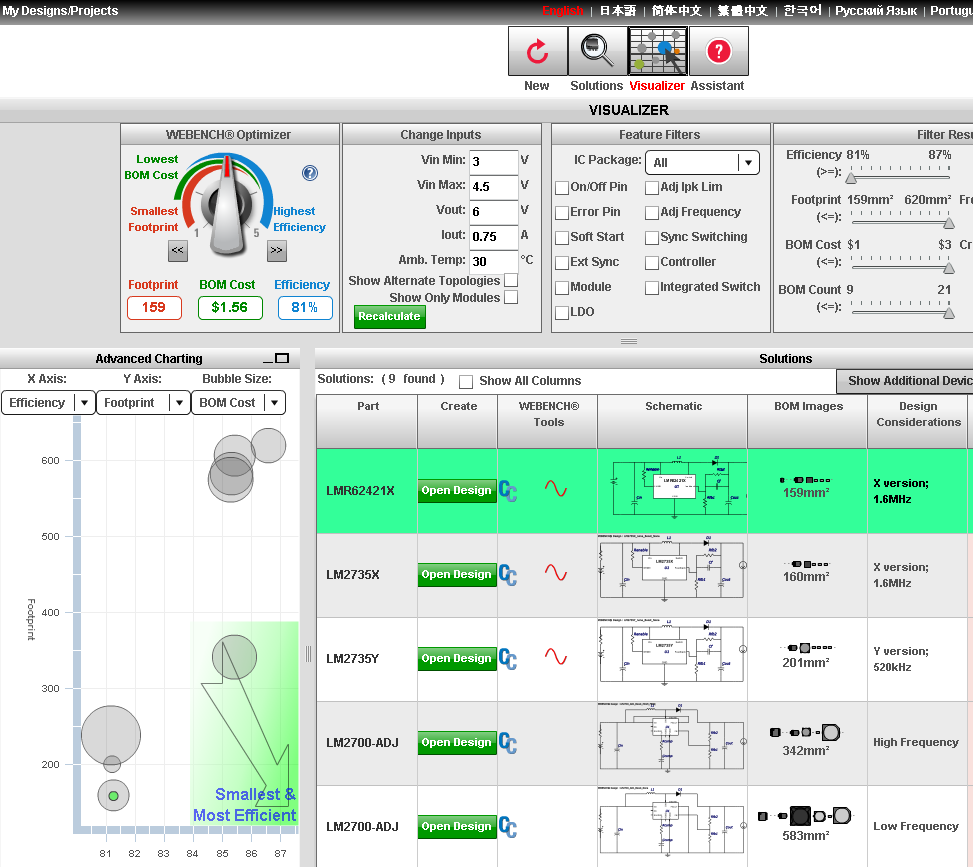
Task: Open Design for LM2700-ADJ Low Frequency
Action: pyautogui.click(x=457, y=827)
